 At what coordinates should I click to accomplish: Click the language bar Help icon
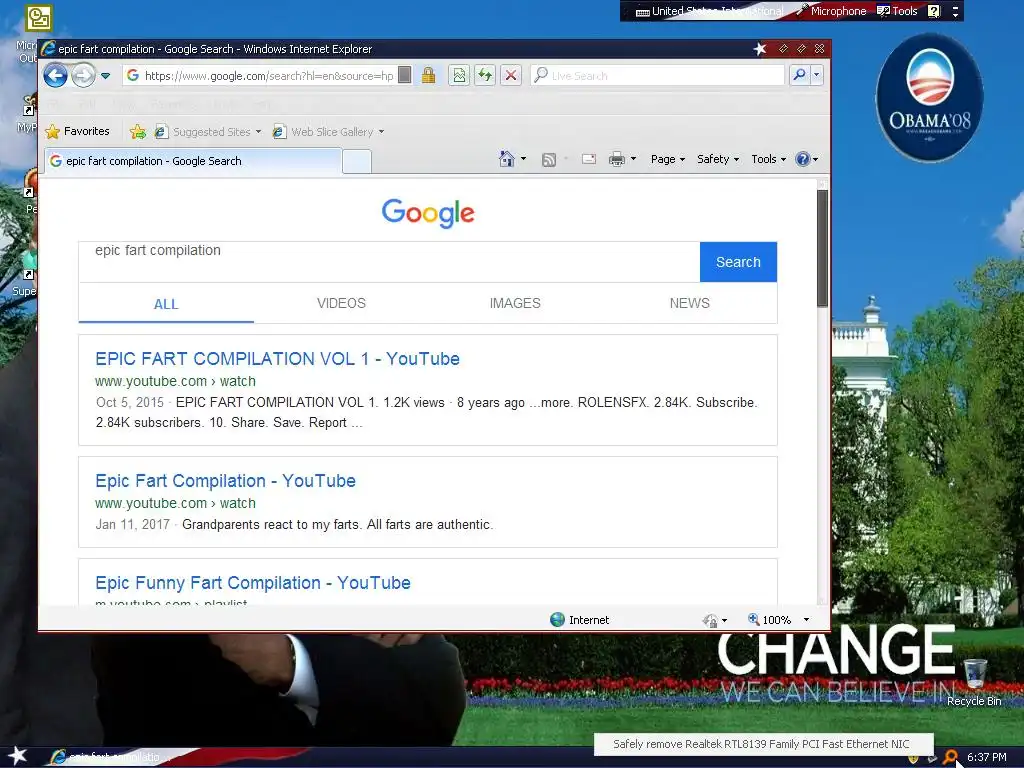pyautogui.click(x=935, y=11)
